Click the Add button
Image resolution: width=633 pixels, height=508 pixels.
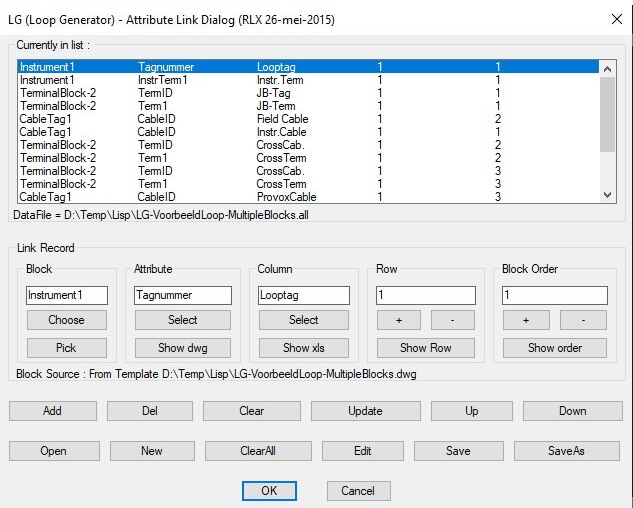[x=52, y=411]
